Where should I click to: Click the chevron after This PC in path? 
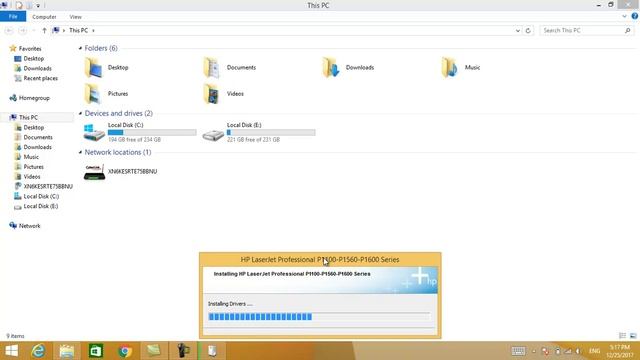[93, 31]
